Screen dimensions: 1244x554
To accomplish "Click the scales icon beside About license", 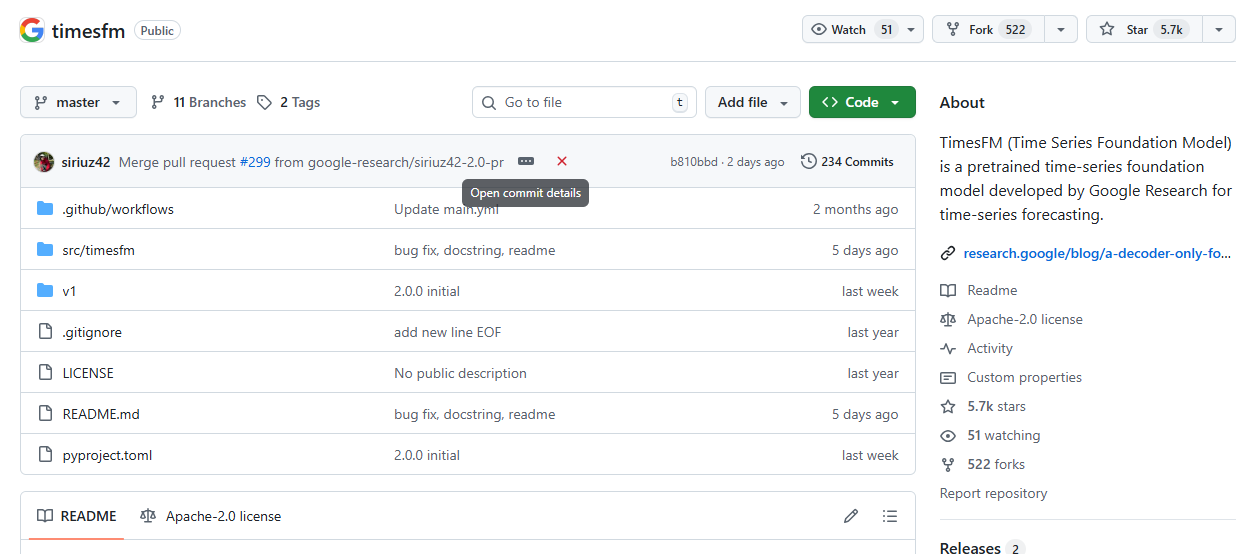I will pyautogui.click(x=948, y=319).
